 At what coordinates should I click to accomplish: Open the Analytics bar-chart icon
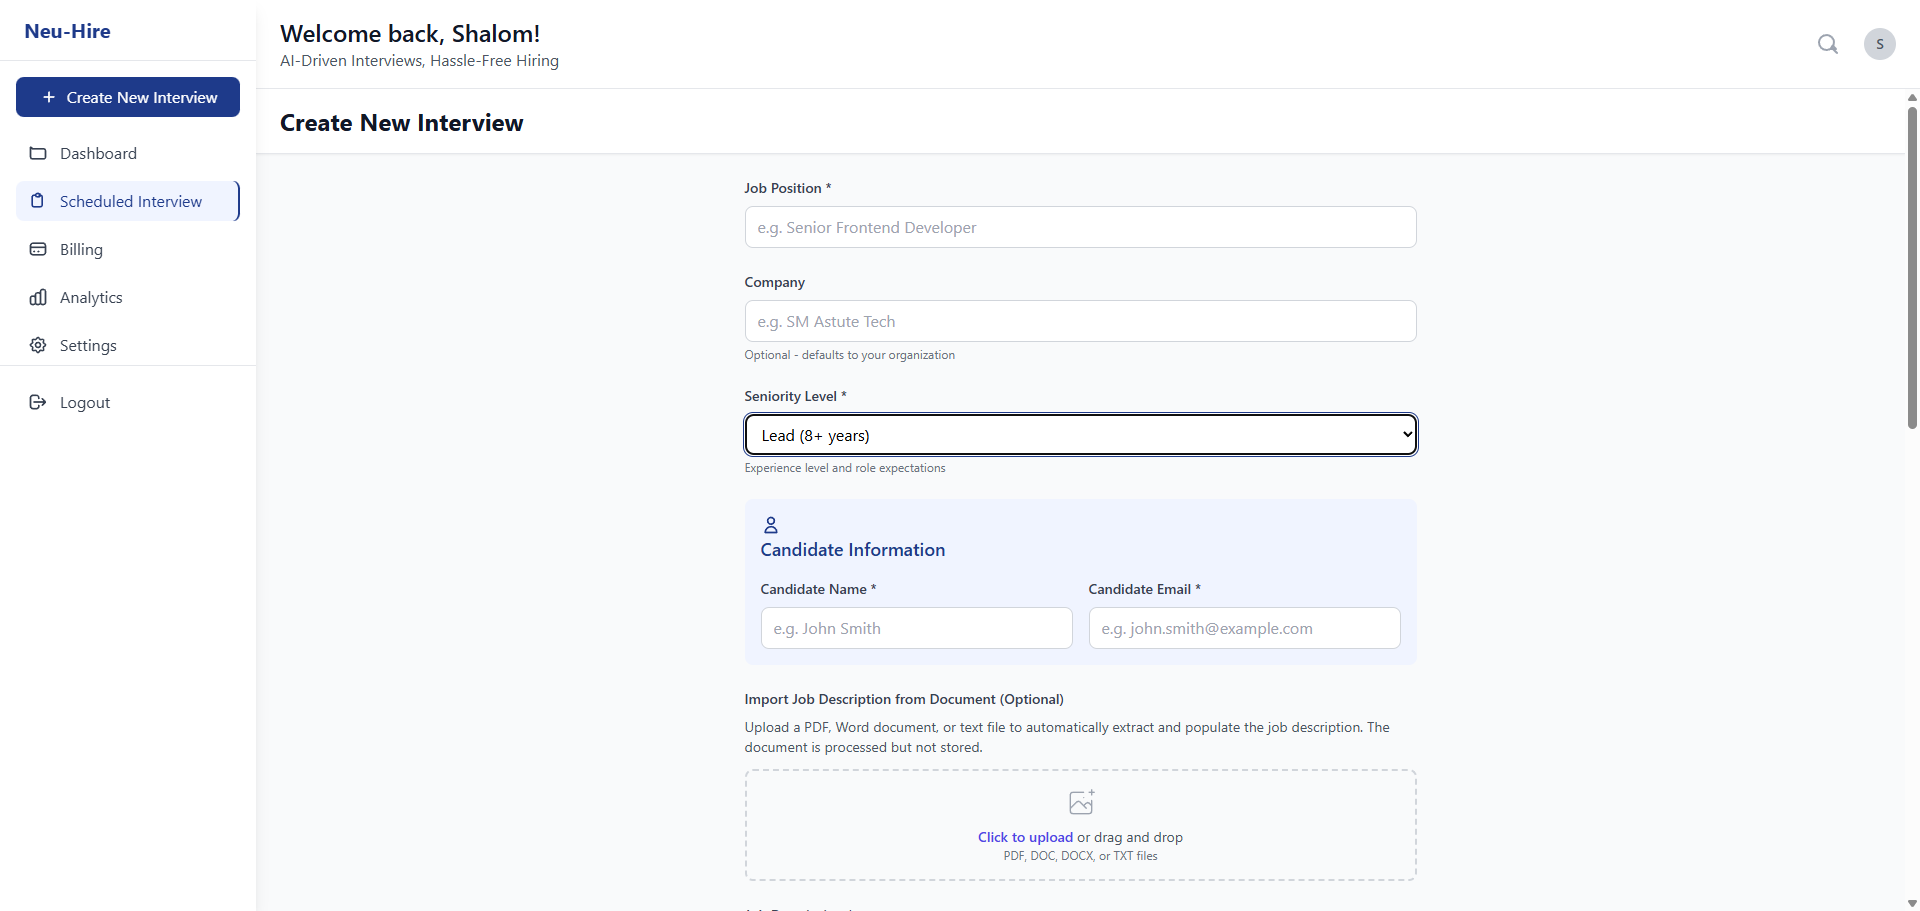(x=37, y=297)
